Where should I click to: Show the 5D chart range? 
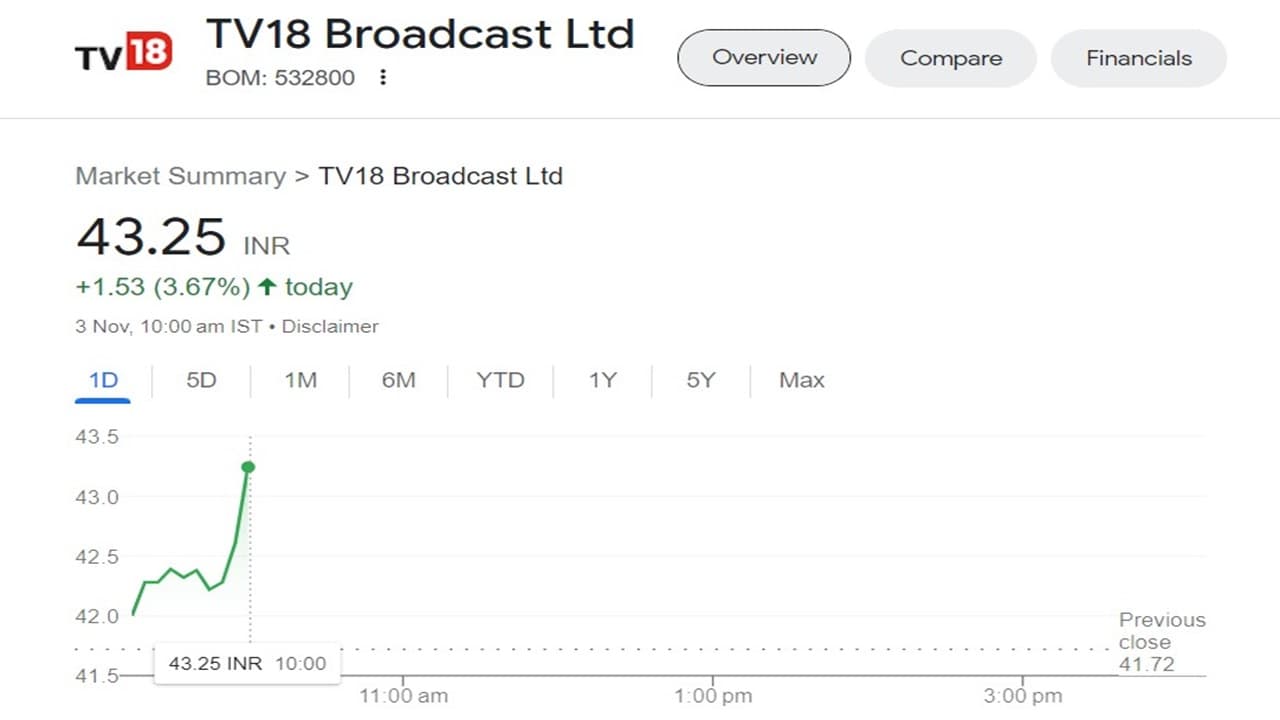click(201, 380)
